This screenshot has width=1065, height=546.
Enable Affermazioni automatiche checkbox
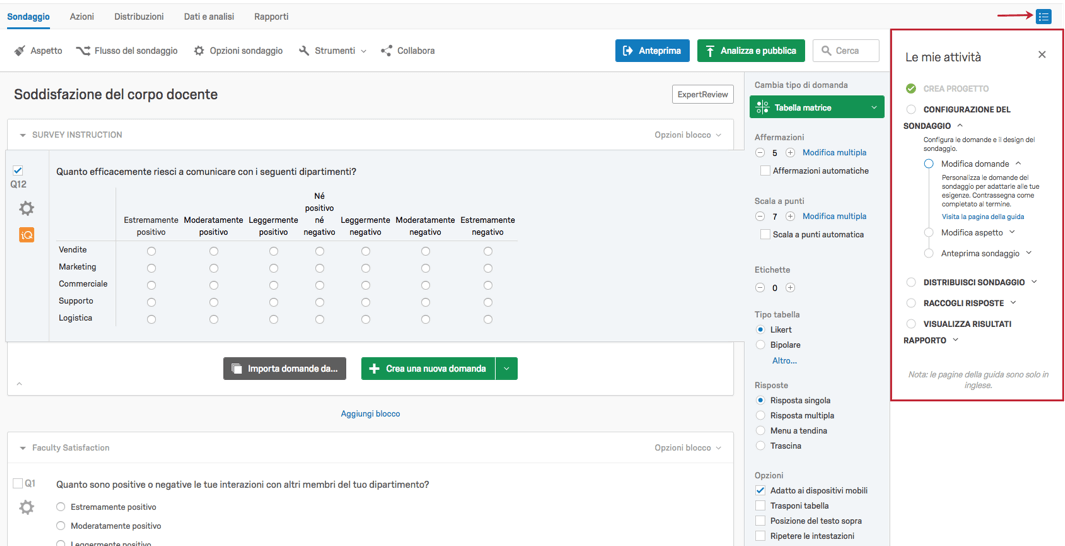click(765, 171)
